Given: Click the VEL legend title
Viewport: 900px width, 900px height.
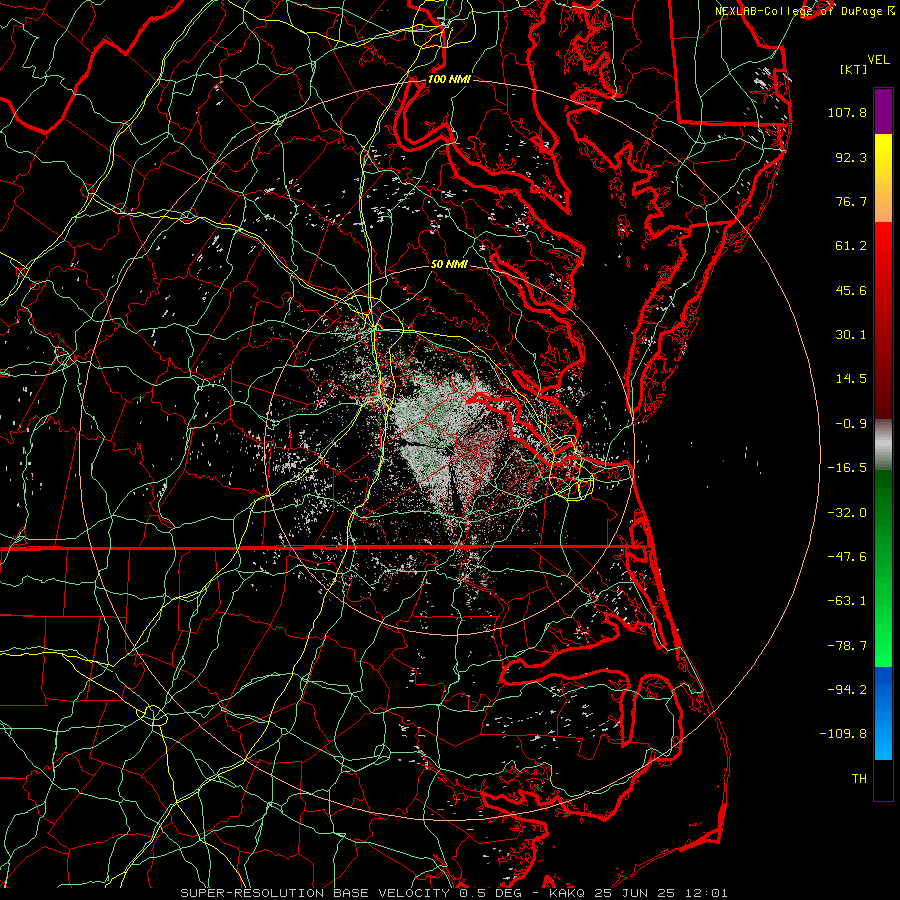Looking at the screenshot, I should (878, 59).
